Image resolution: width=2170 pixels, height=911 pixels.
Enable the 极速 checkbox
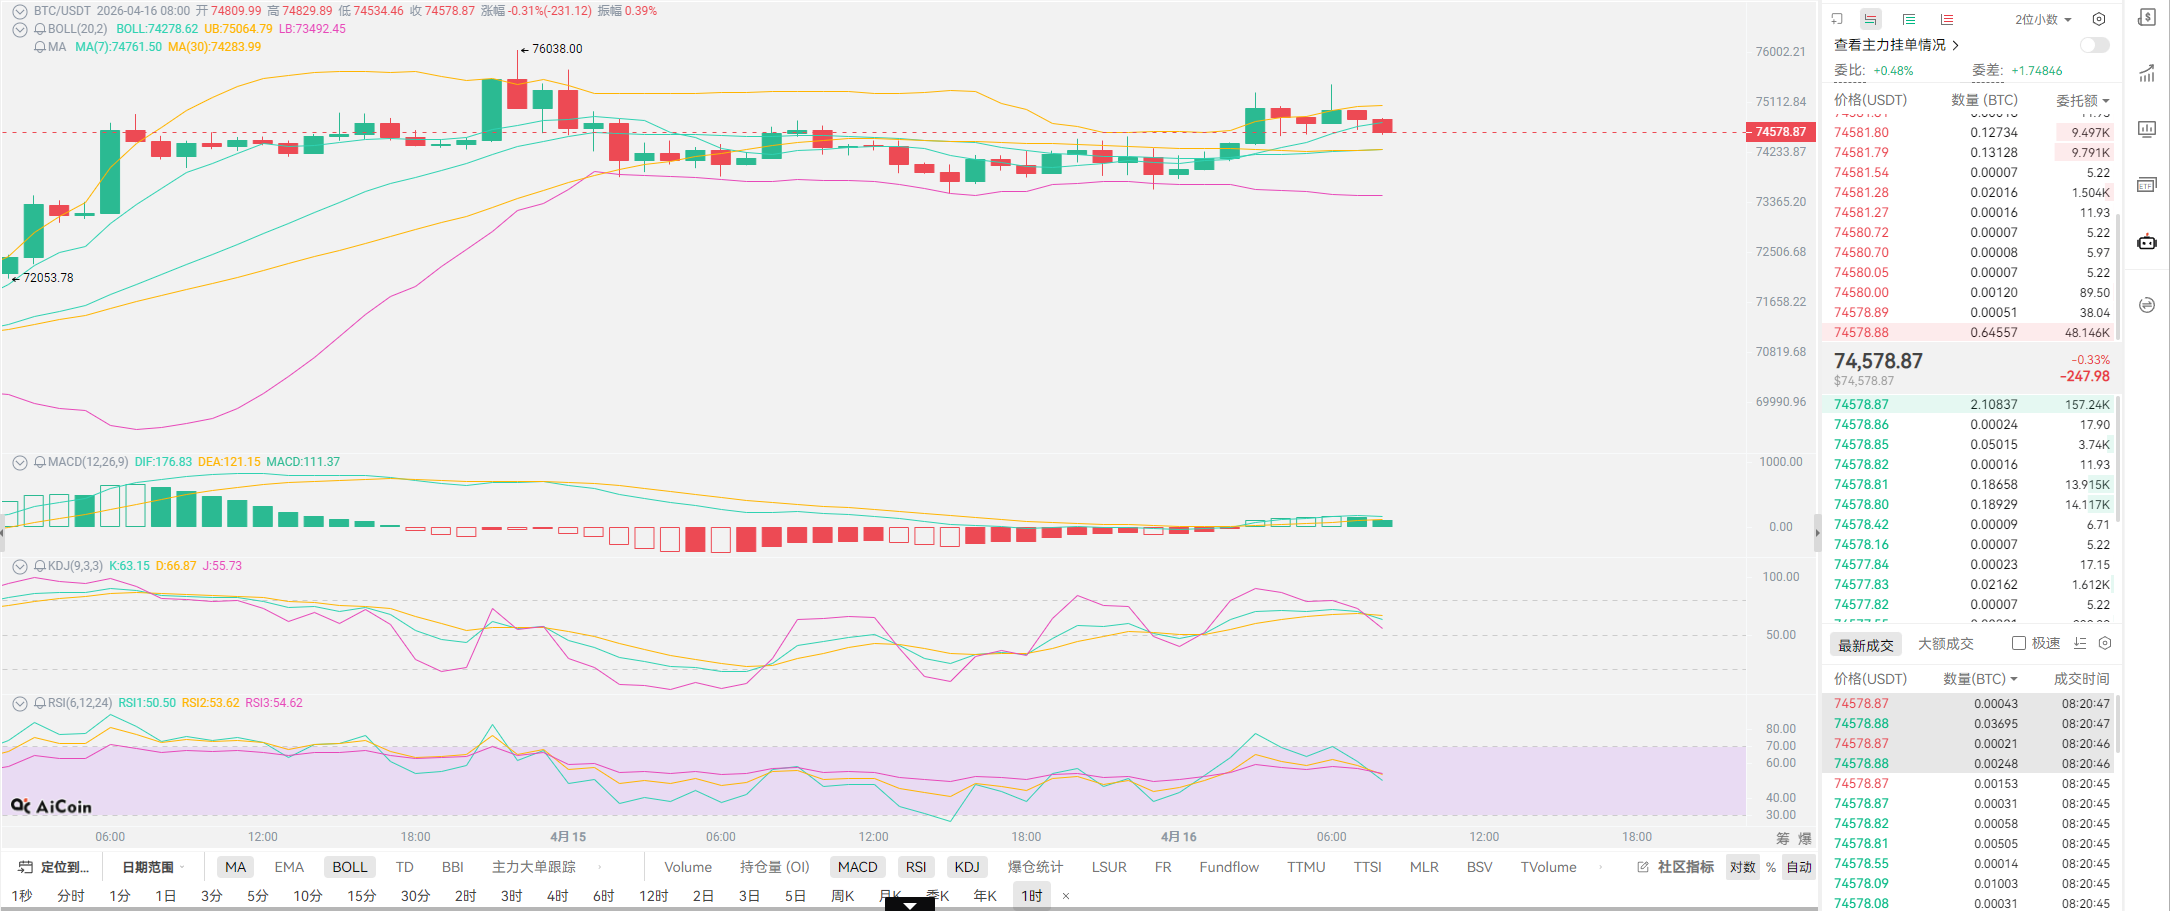point(2019,643)
